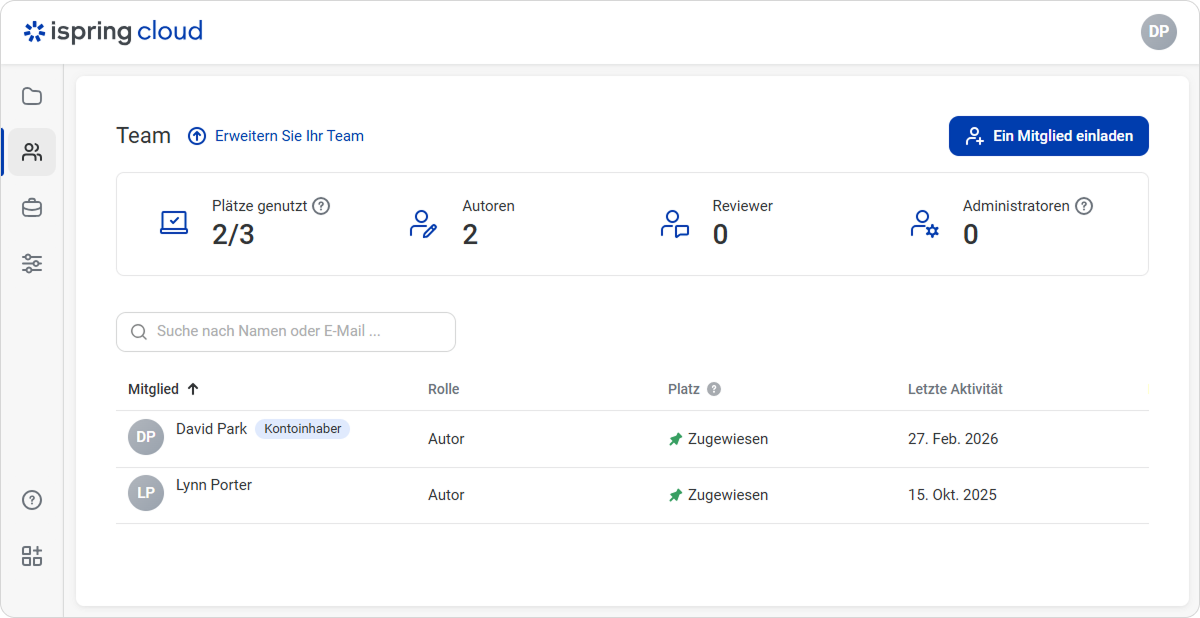The height and width of the screenshot is (618, 1200).
Task: Click the magnifier icon in search box
Action: click(139, 332)
